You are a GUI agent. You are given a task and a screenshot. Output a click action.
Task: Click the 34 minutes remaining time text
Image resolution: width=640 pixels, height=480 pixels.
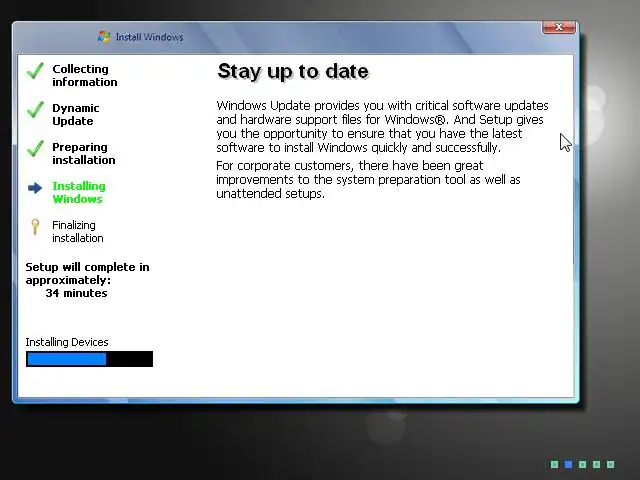click(x=76, y=293)
